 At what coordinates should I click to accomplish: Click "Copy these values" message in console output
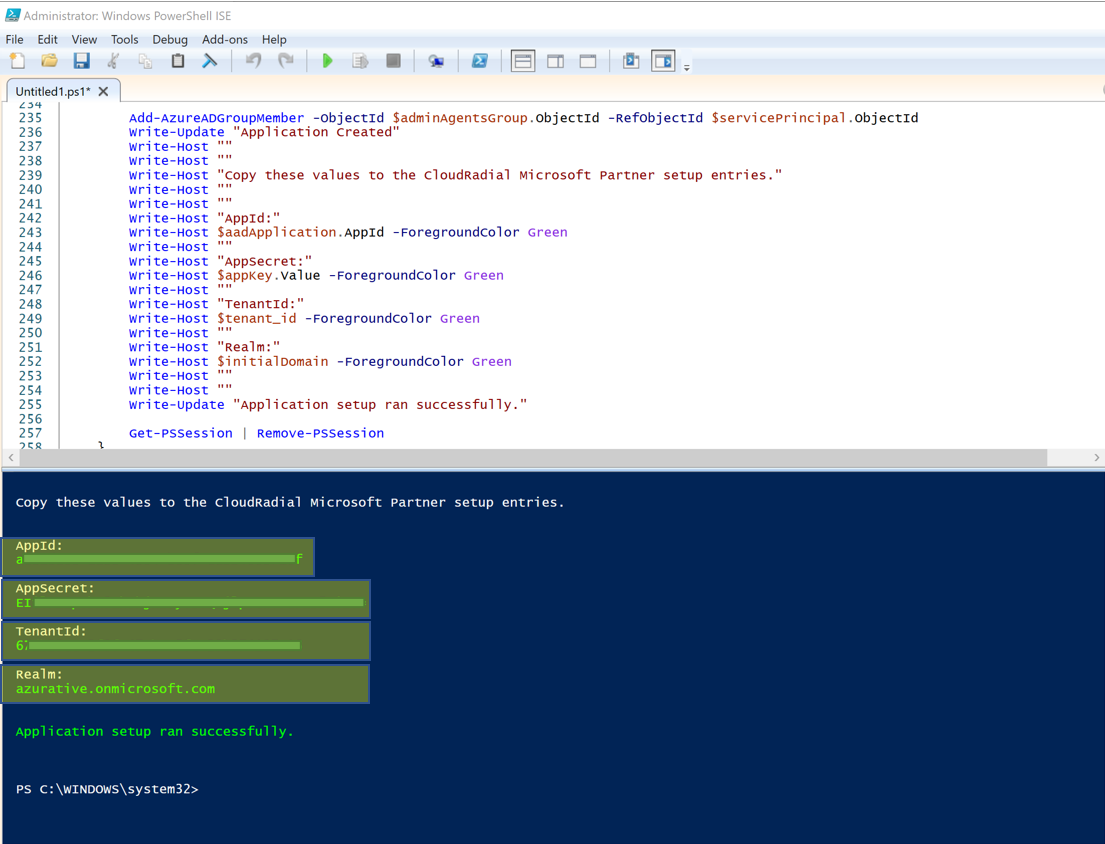[290, 502]
